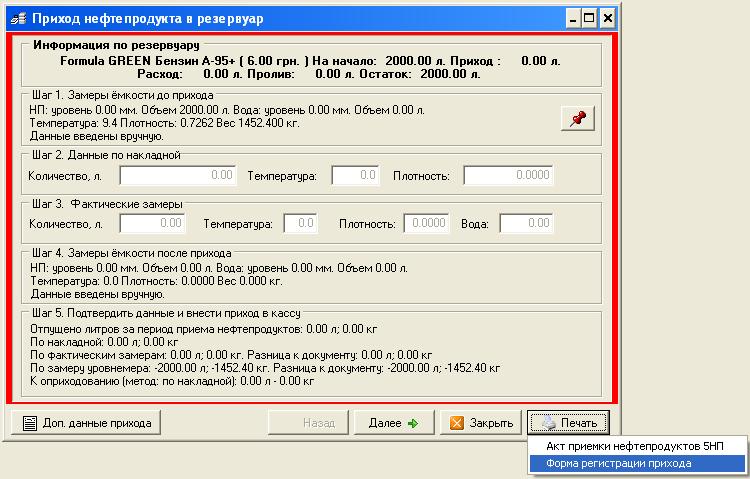This screenshot has height=479, width=750.
Task: Click the 'Расход: 0.00 л. Пролив:' info line
Action: tap(309, 74)
